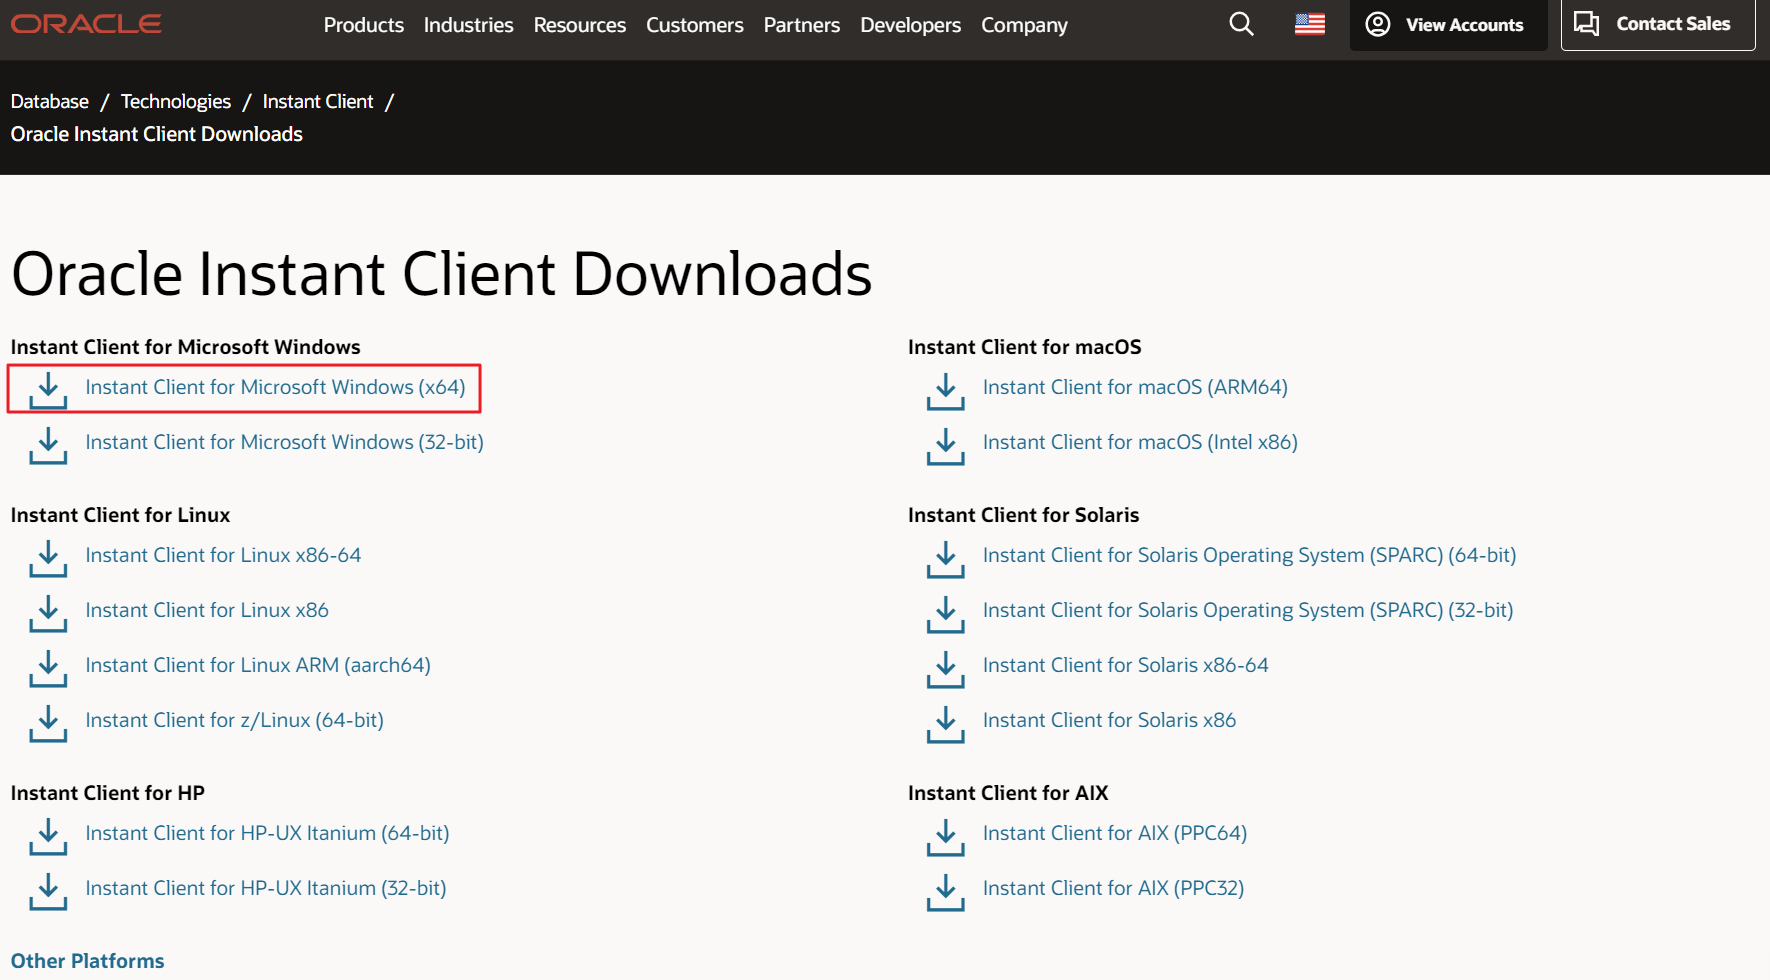The image size is (1770, 980).
Task: Open Solaris Operating System (SPARC) (64-bit) link
Action: click(x=1249, y=555)
